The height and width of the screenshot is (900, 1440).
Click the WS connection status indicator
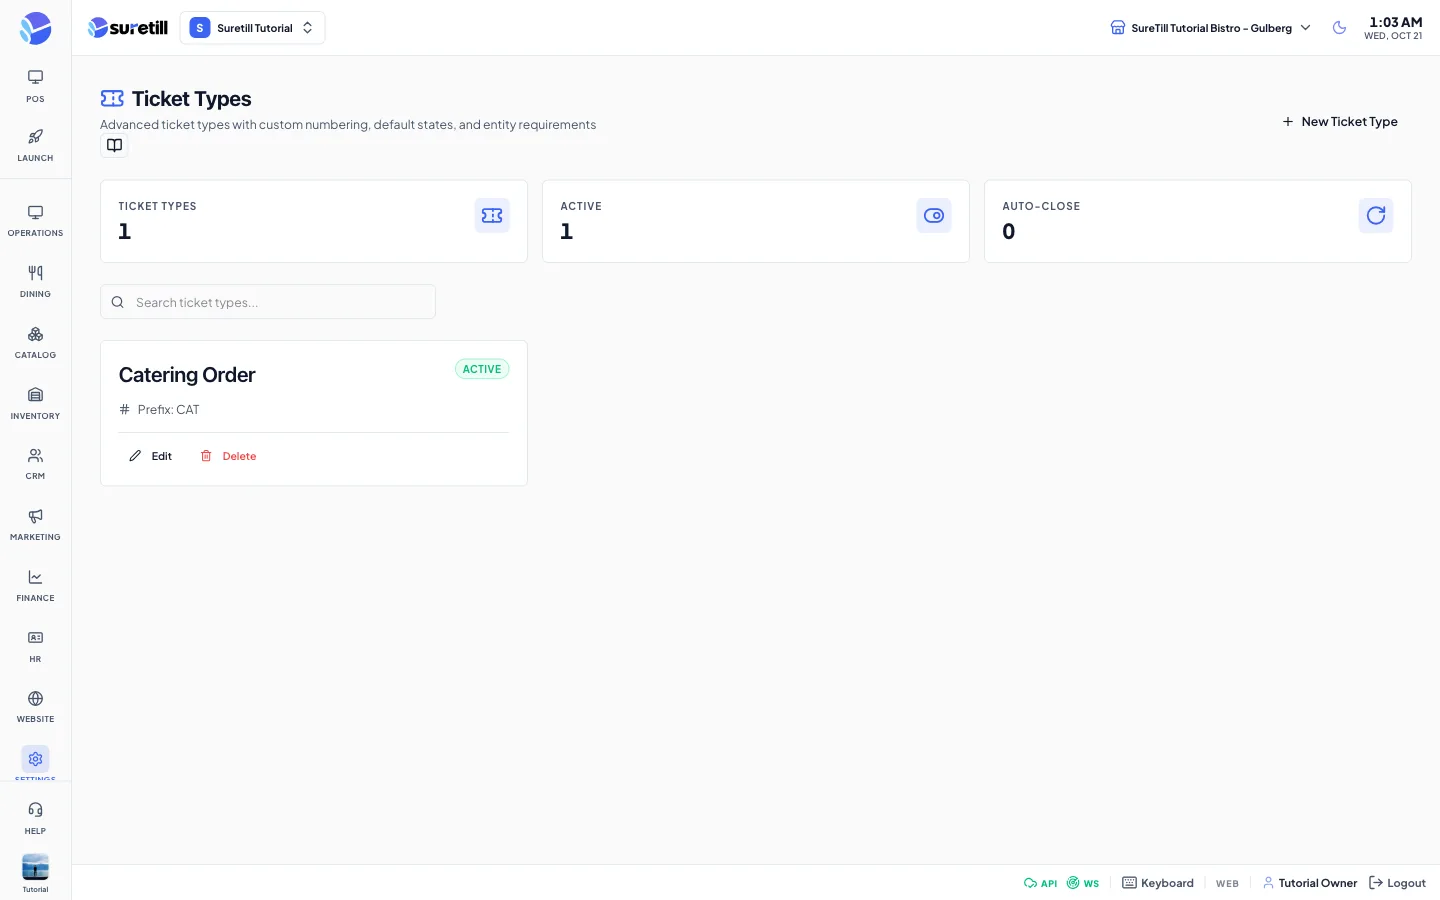pyautogui.click(x=1083, y=883)
